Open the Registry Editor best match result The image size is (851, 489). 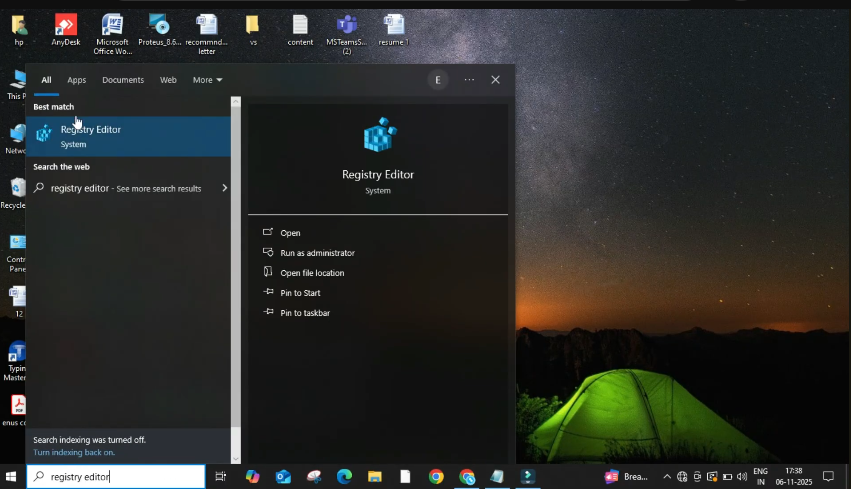128,136
